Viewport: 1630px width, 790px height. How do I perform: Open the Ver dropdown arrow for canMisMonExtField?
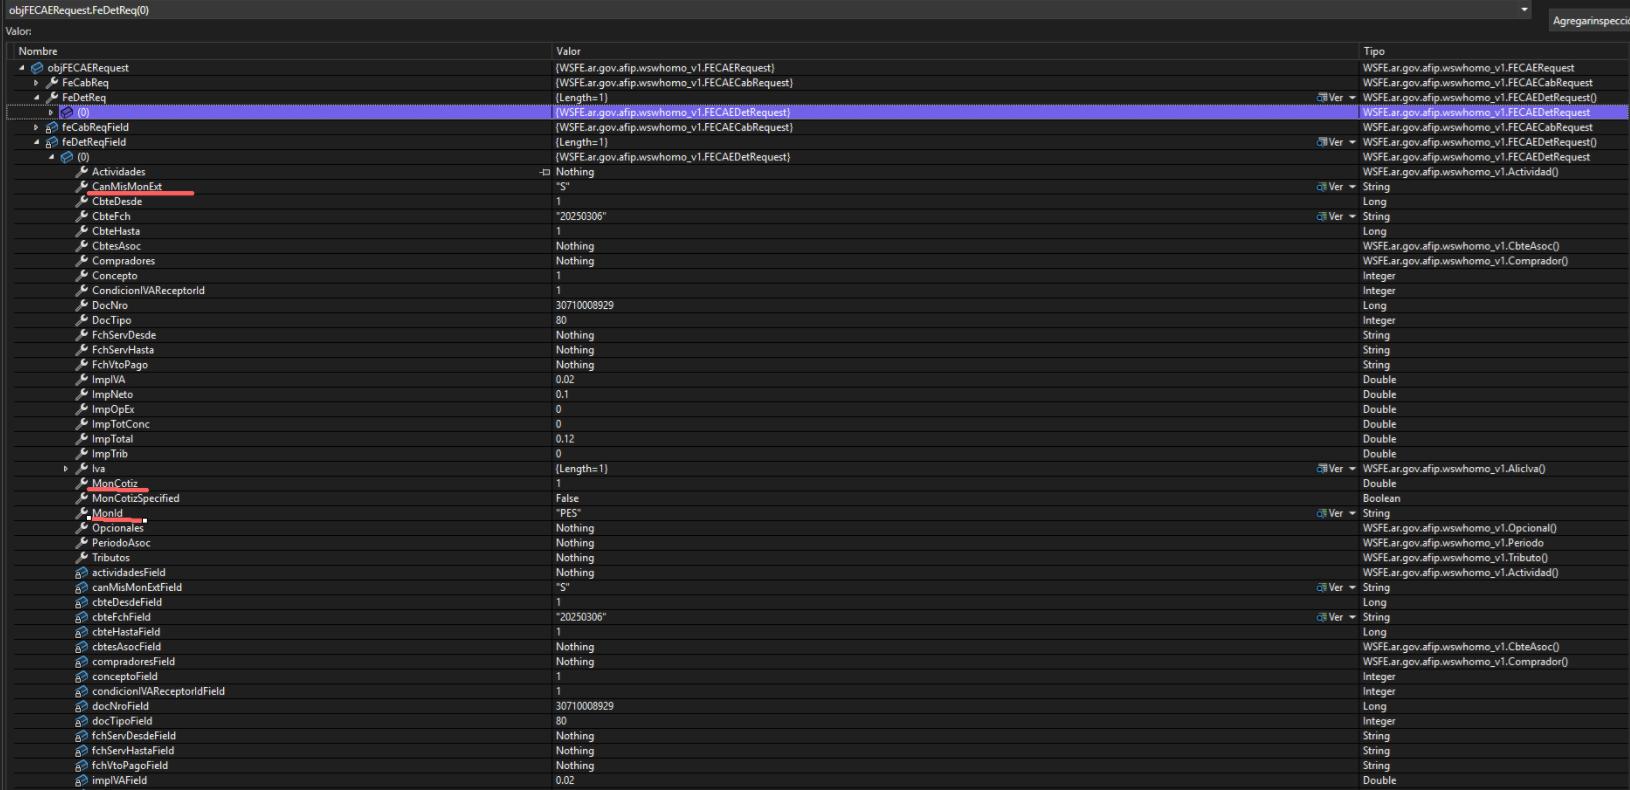(1352, 588)
